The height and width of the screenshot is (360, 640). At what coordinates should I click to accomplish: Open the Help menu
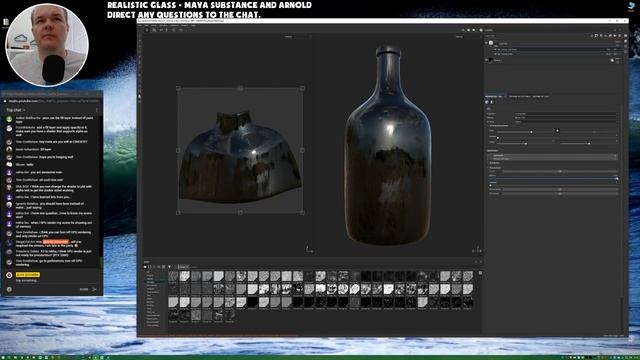point(193,25)
